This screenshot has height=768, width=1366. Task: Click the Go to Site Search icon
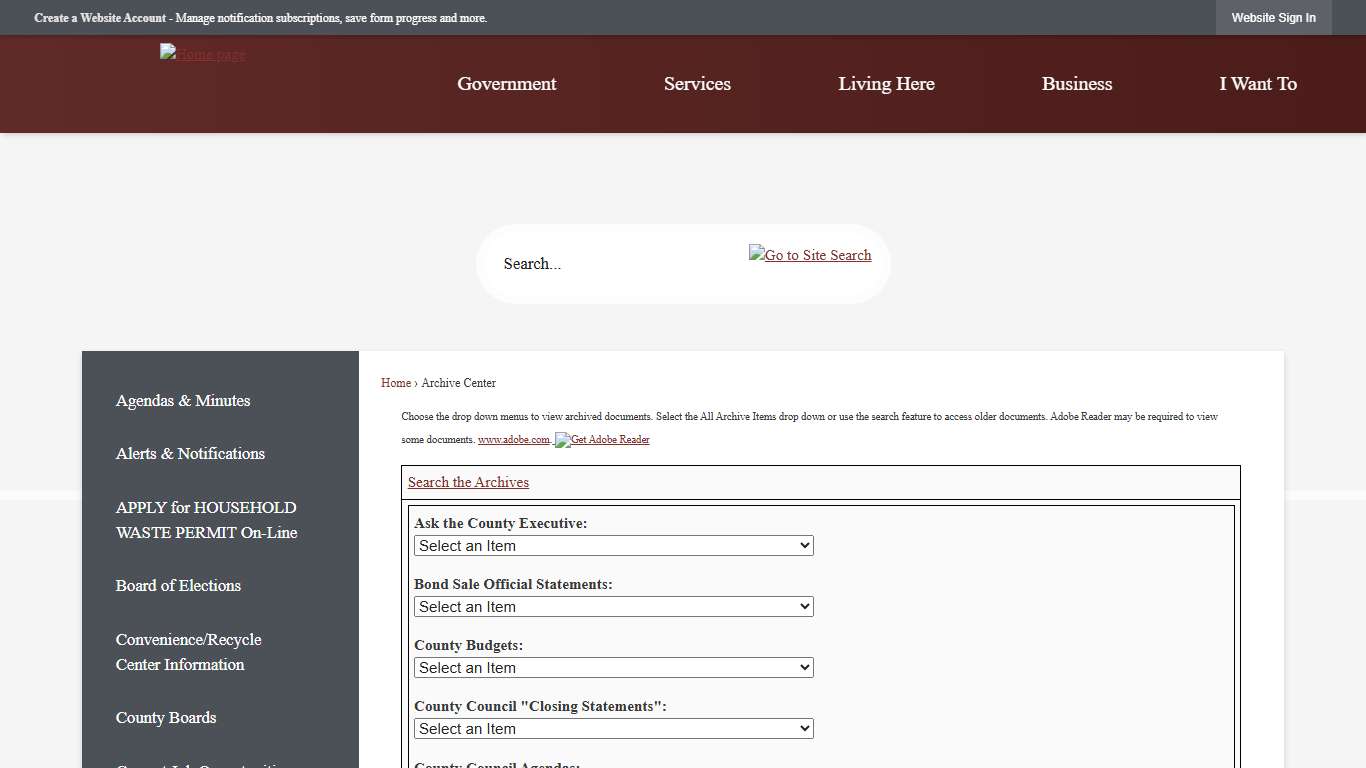(x=810, y=255)
